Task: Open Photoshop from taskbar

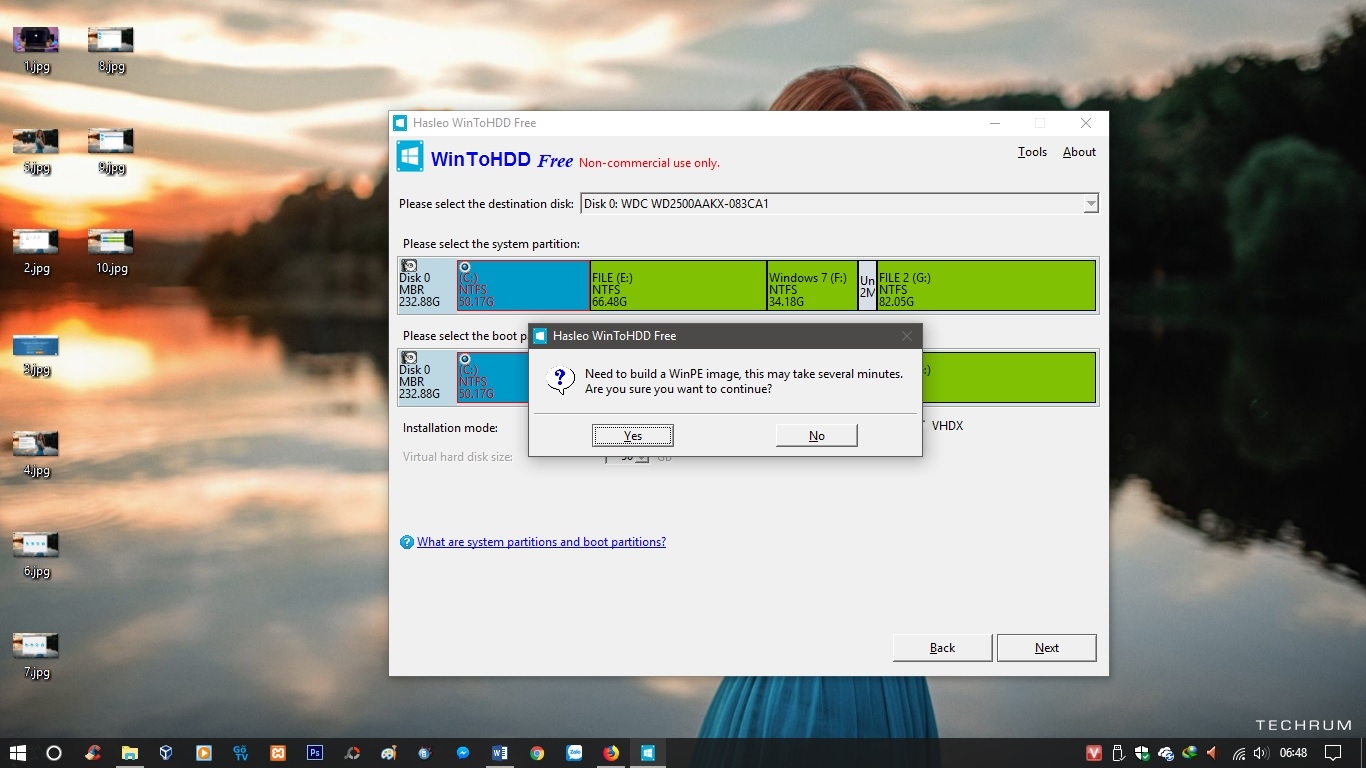Action: (315, 753)
